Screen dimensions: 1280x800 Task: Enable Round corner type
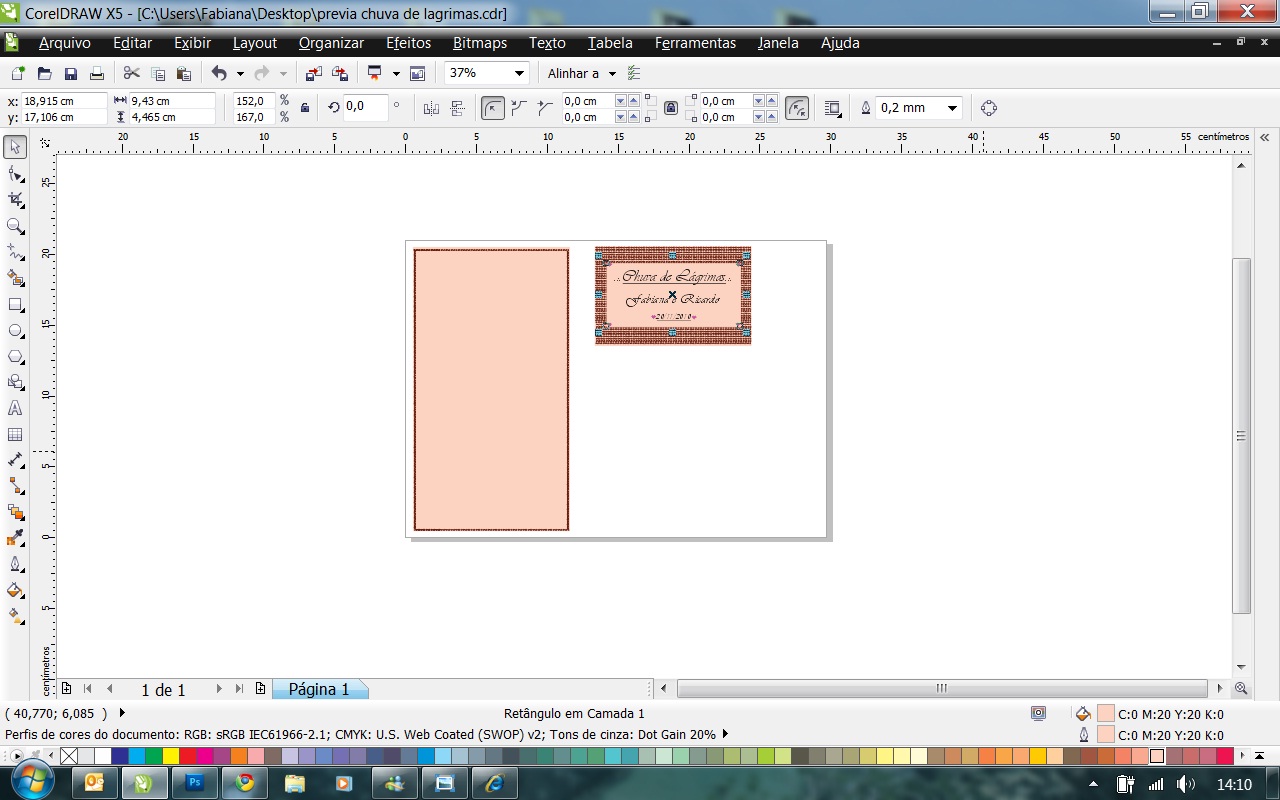[x=493, y=108]
